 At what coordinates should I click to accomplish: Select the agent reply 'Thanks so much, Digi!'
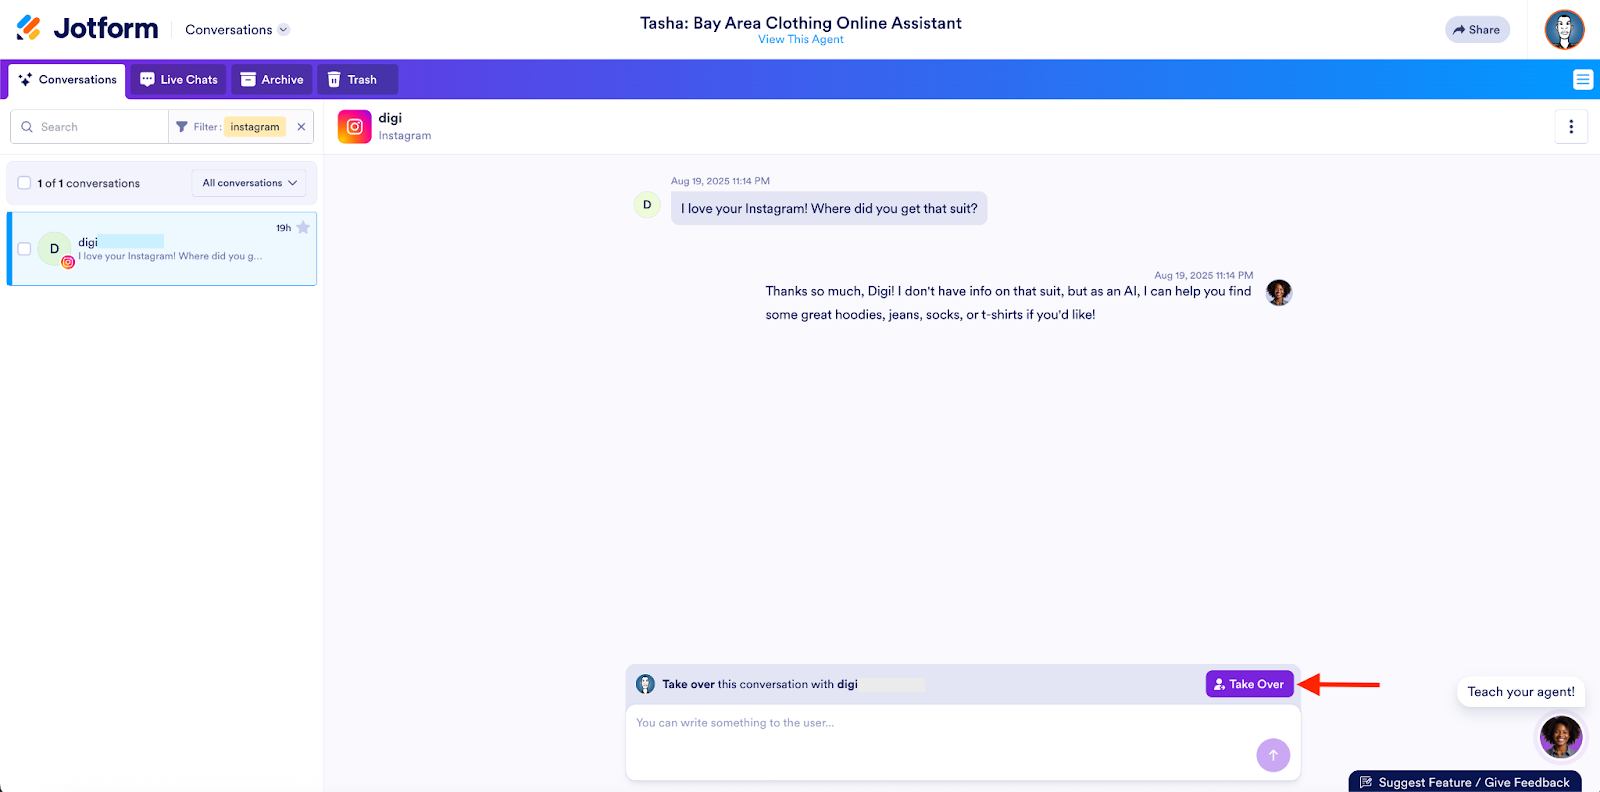(1008, 303)
